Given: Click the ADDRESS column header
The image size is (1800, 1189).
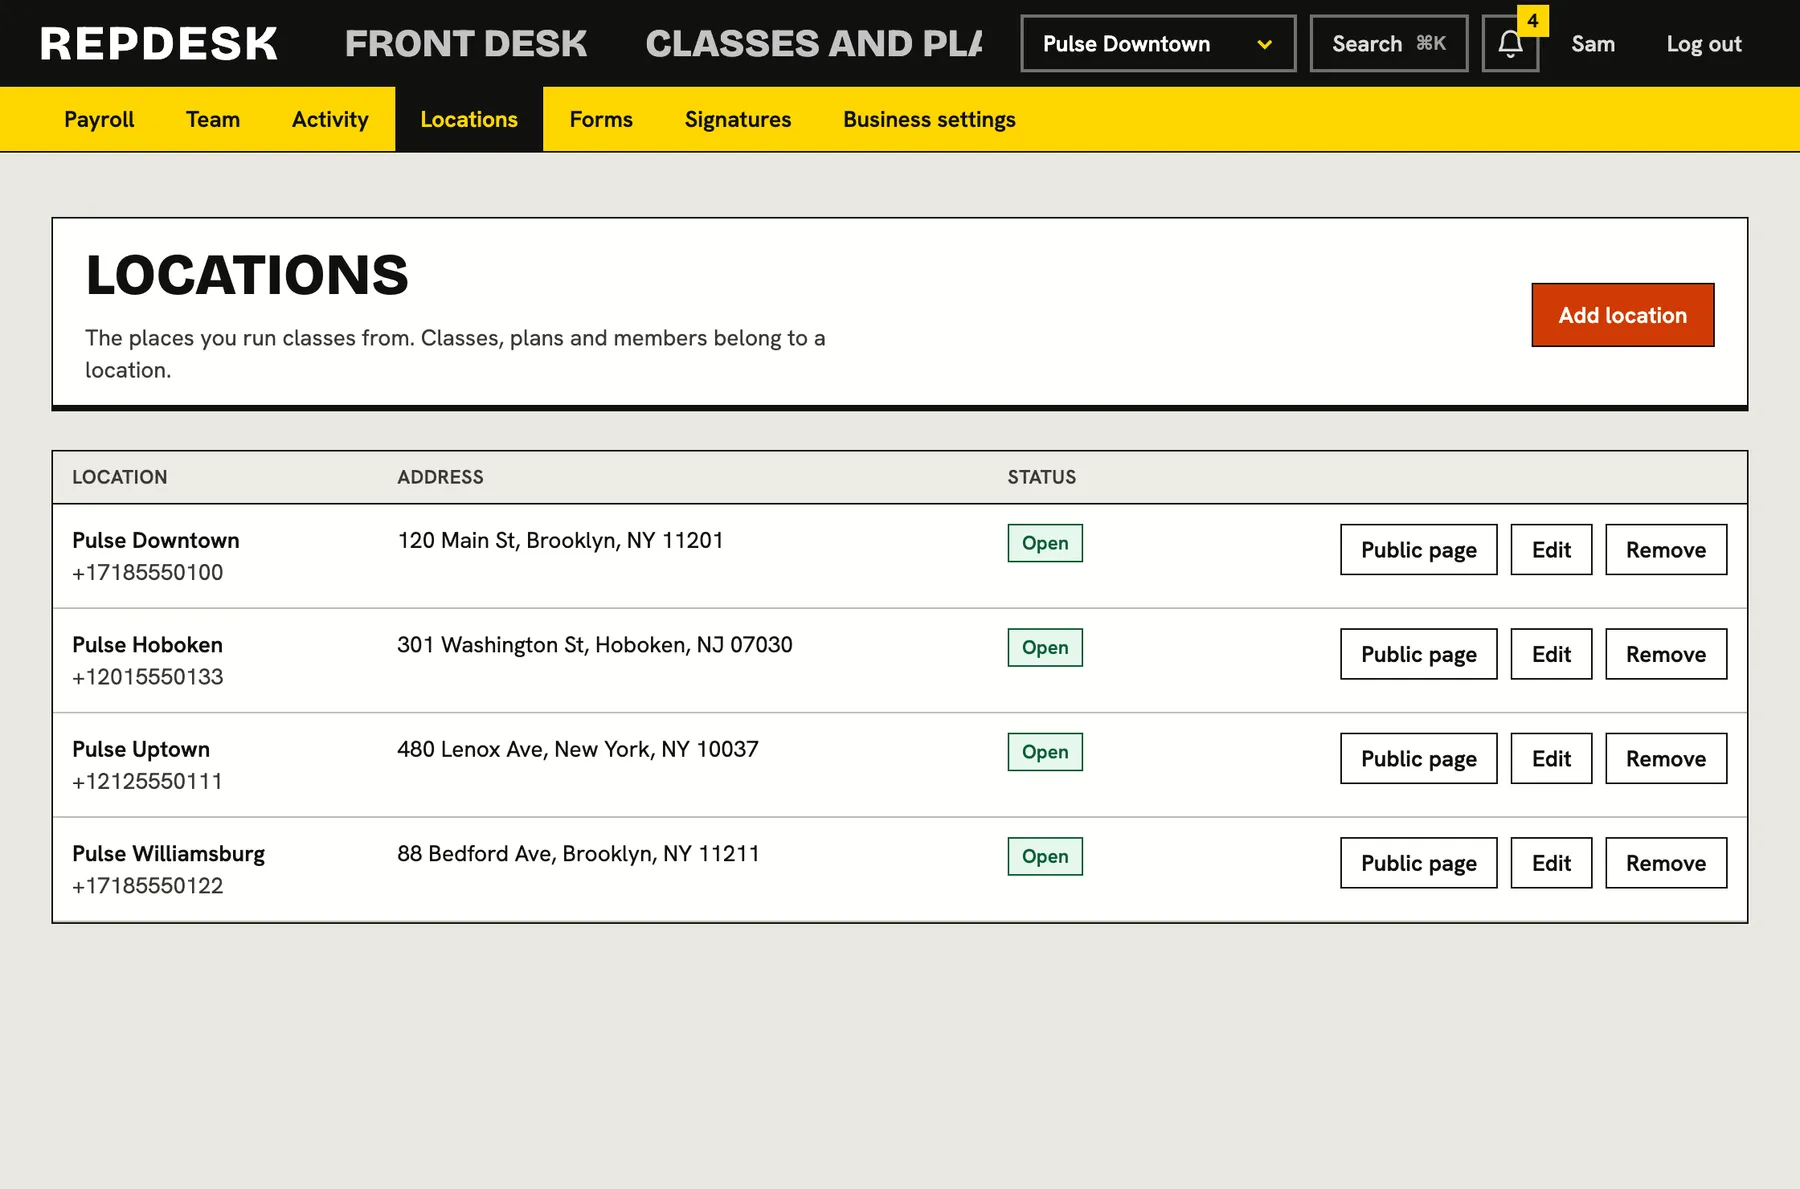Looking at the screenshot, I should [x=440, y=477].
